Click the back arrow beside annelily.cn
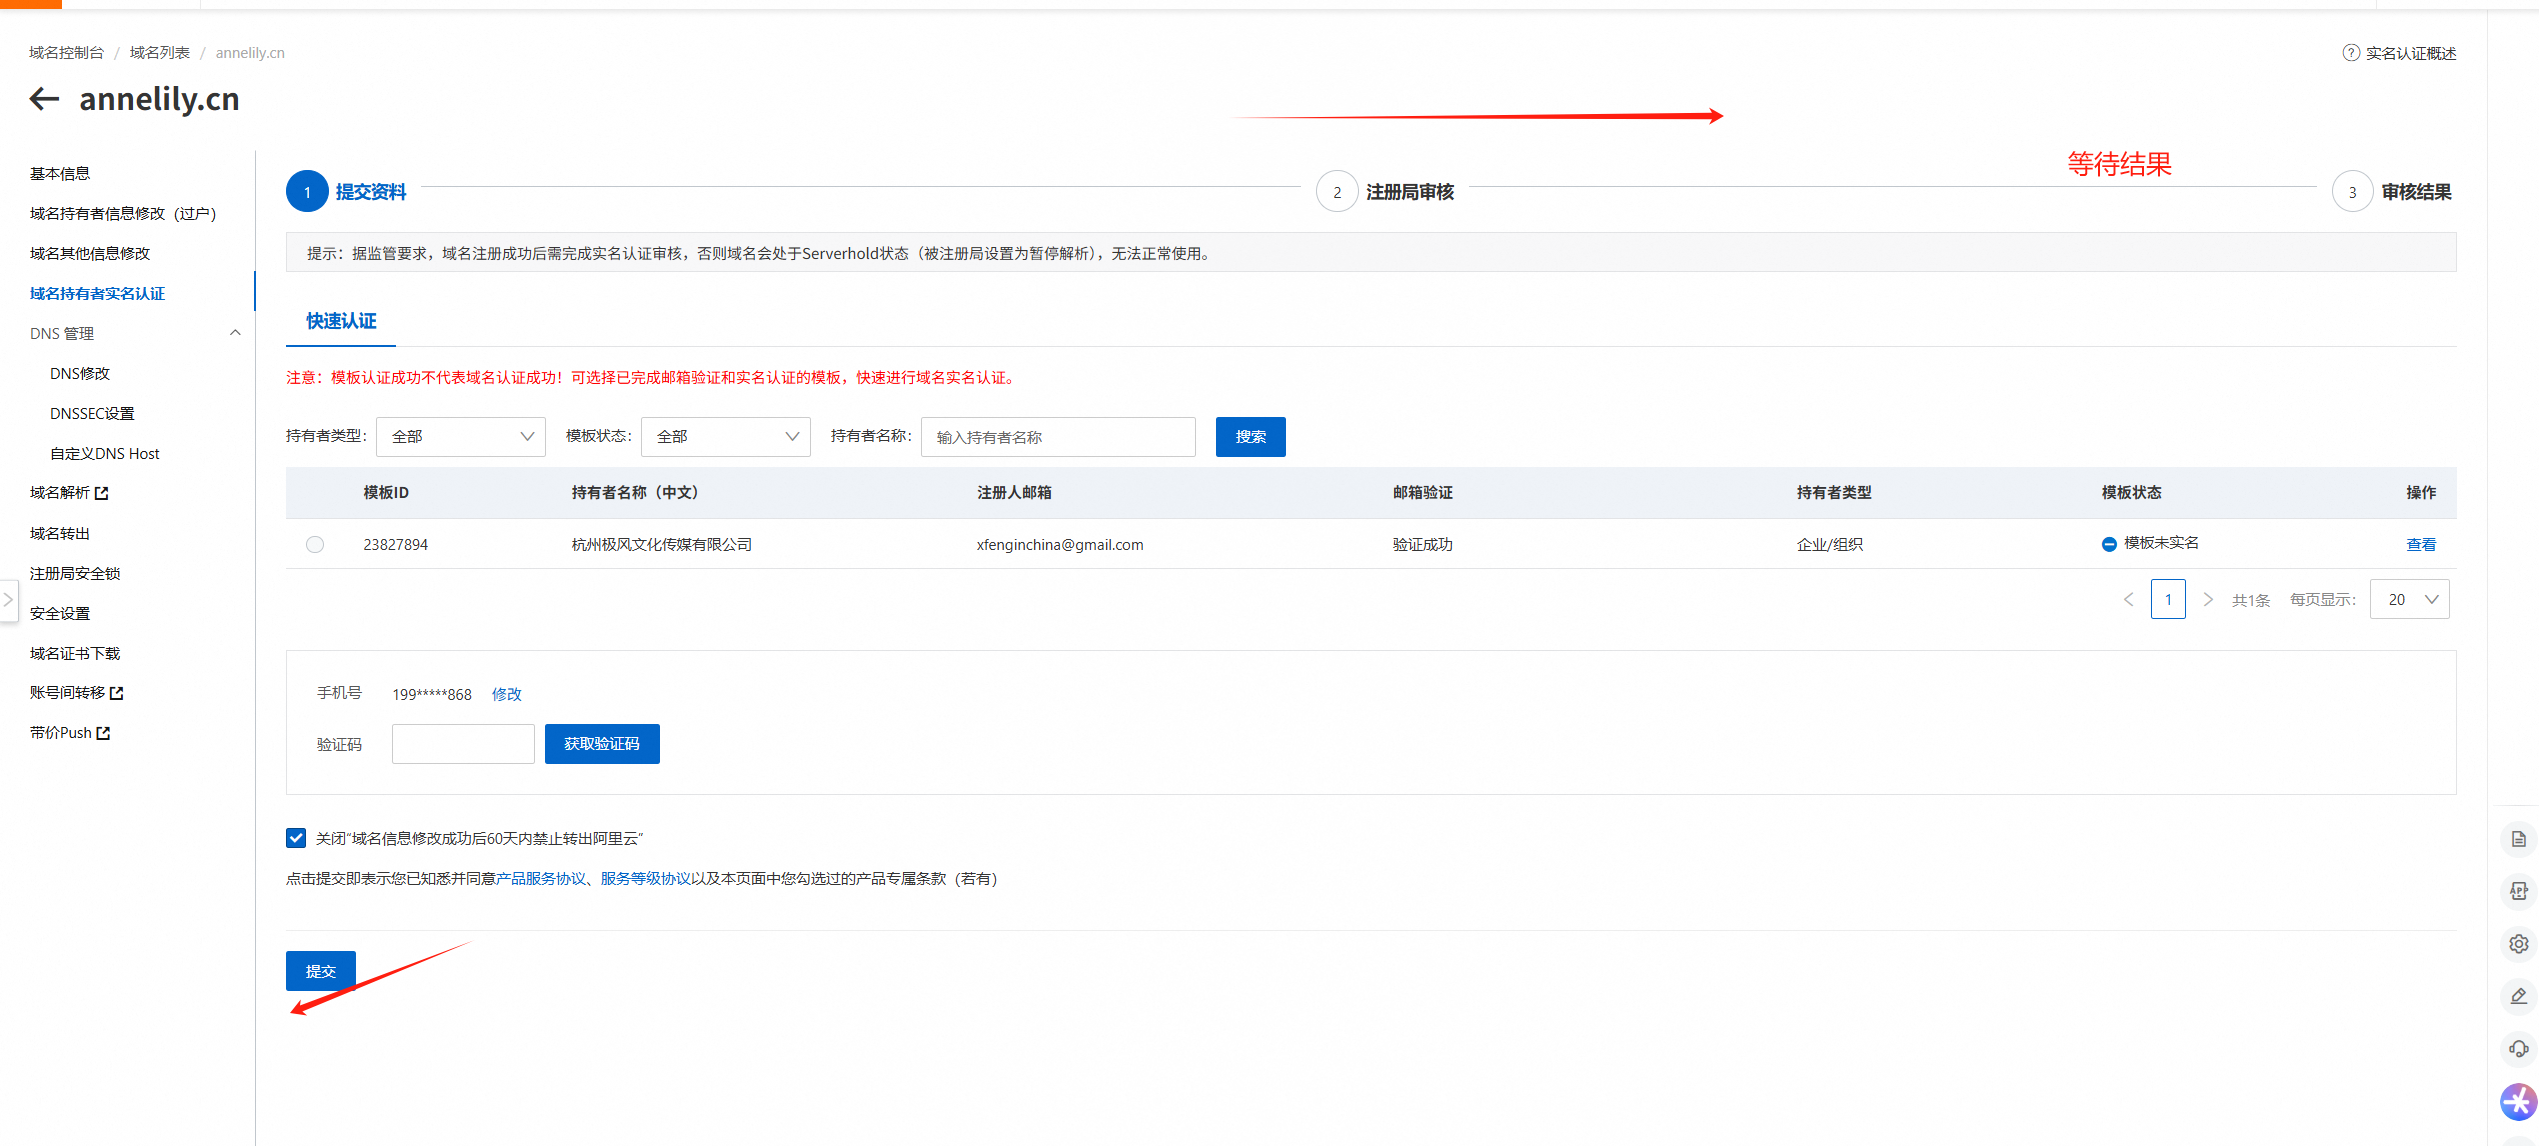The width and height of the screenshot is (2539, 1146). point(44,99)
